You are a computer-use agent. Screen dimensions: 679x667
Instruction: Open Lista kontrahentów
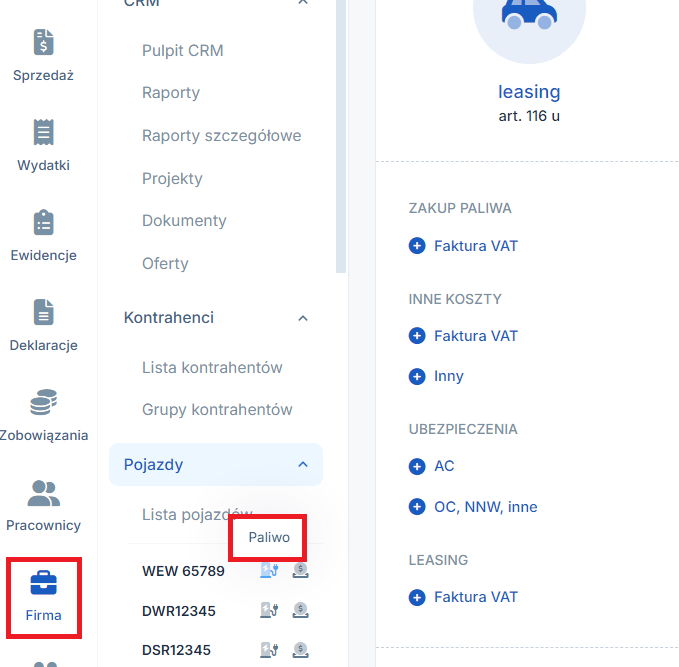[x=212, y=368]
